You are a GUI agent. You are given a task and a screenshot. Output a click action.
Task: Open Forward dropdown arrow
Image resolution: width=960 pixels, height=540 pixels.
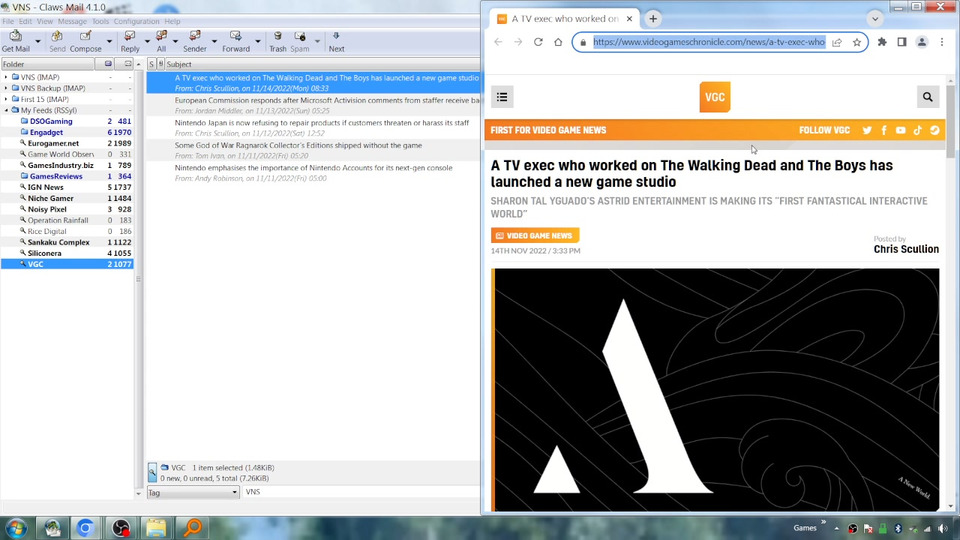click(x=257, y=42)
